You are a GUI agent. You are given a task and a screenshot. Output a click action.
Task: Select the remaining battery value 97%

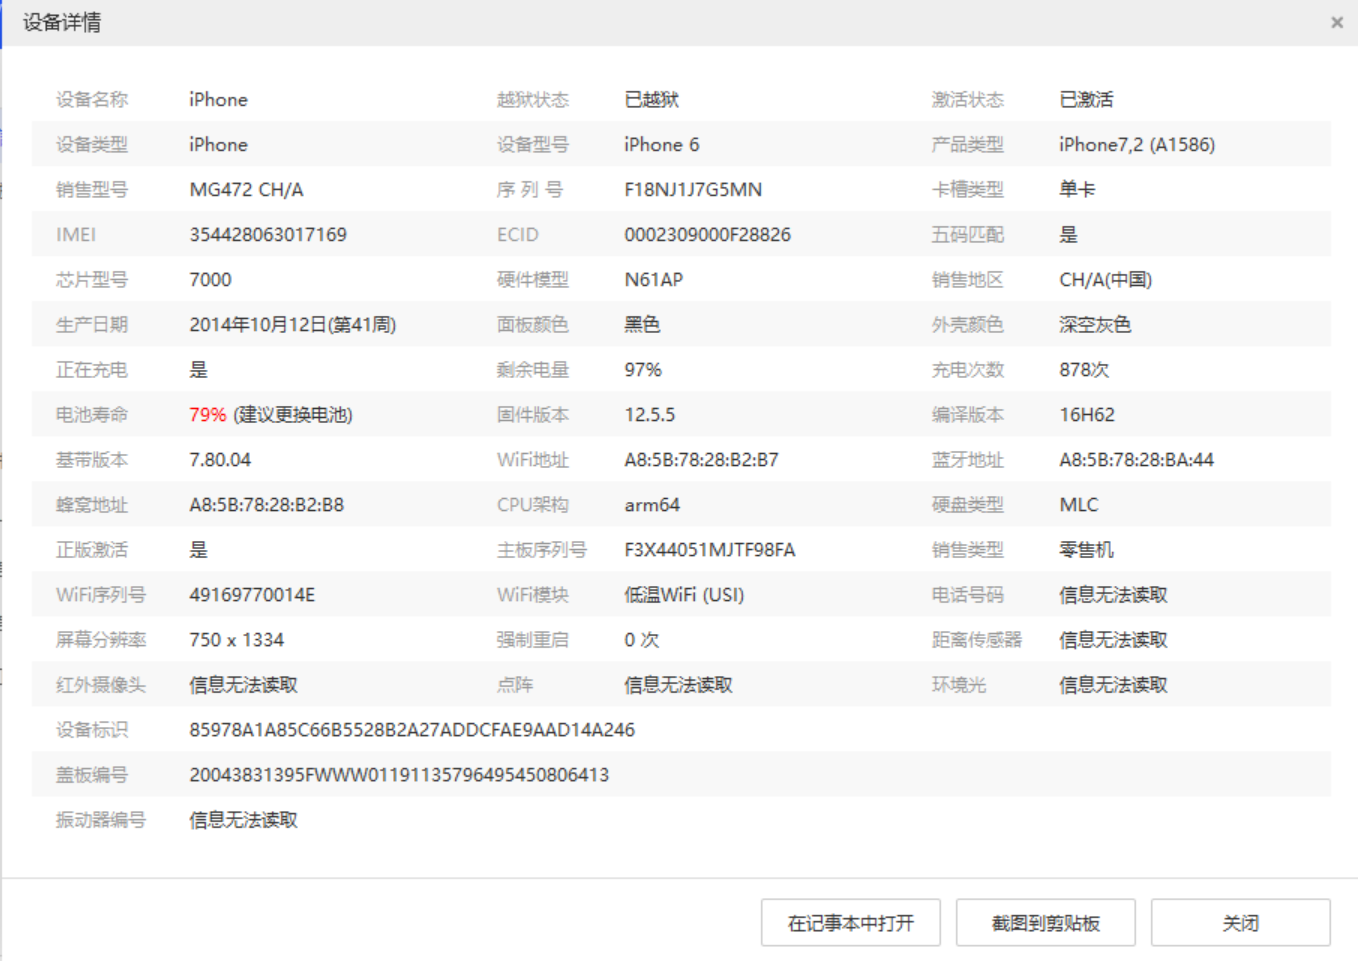tap(643, 370)
